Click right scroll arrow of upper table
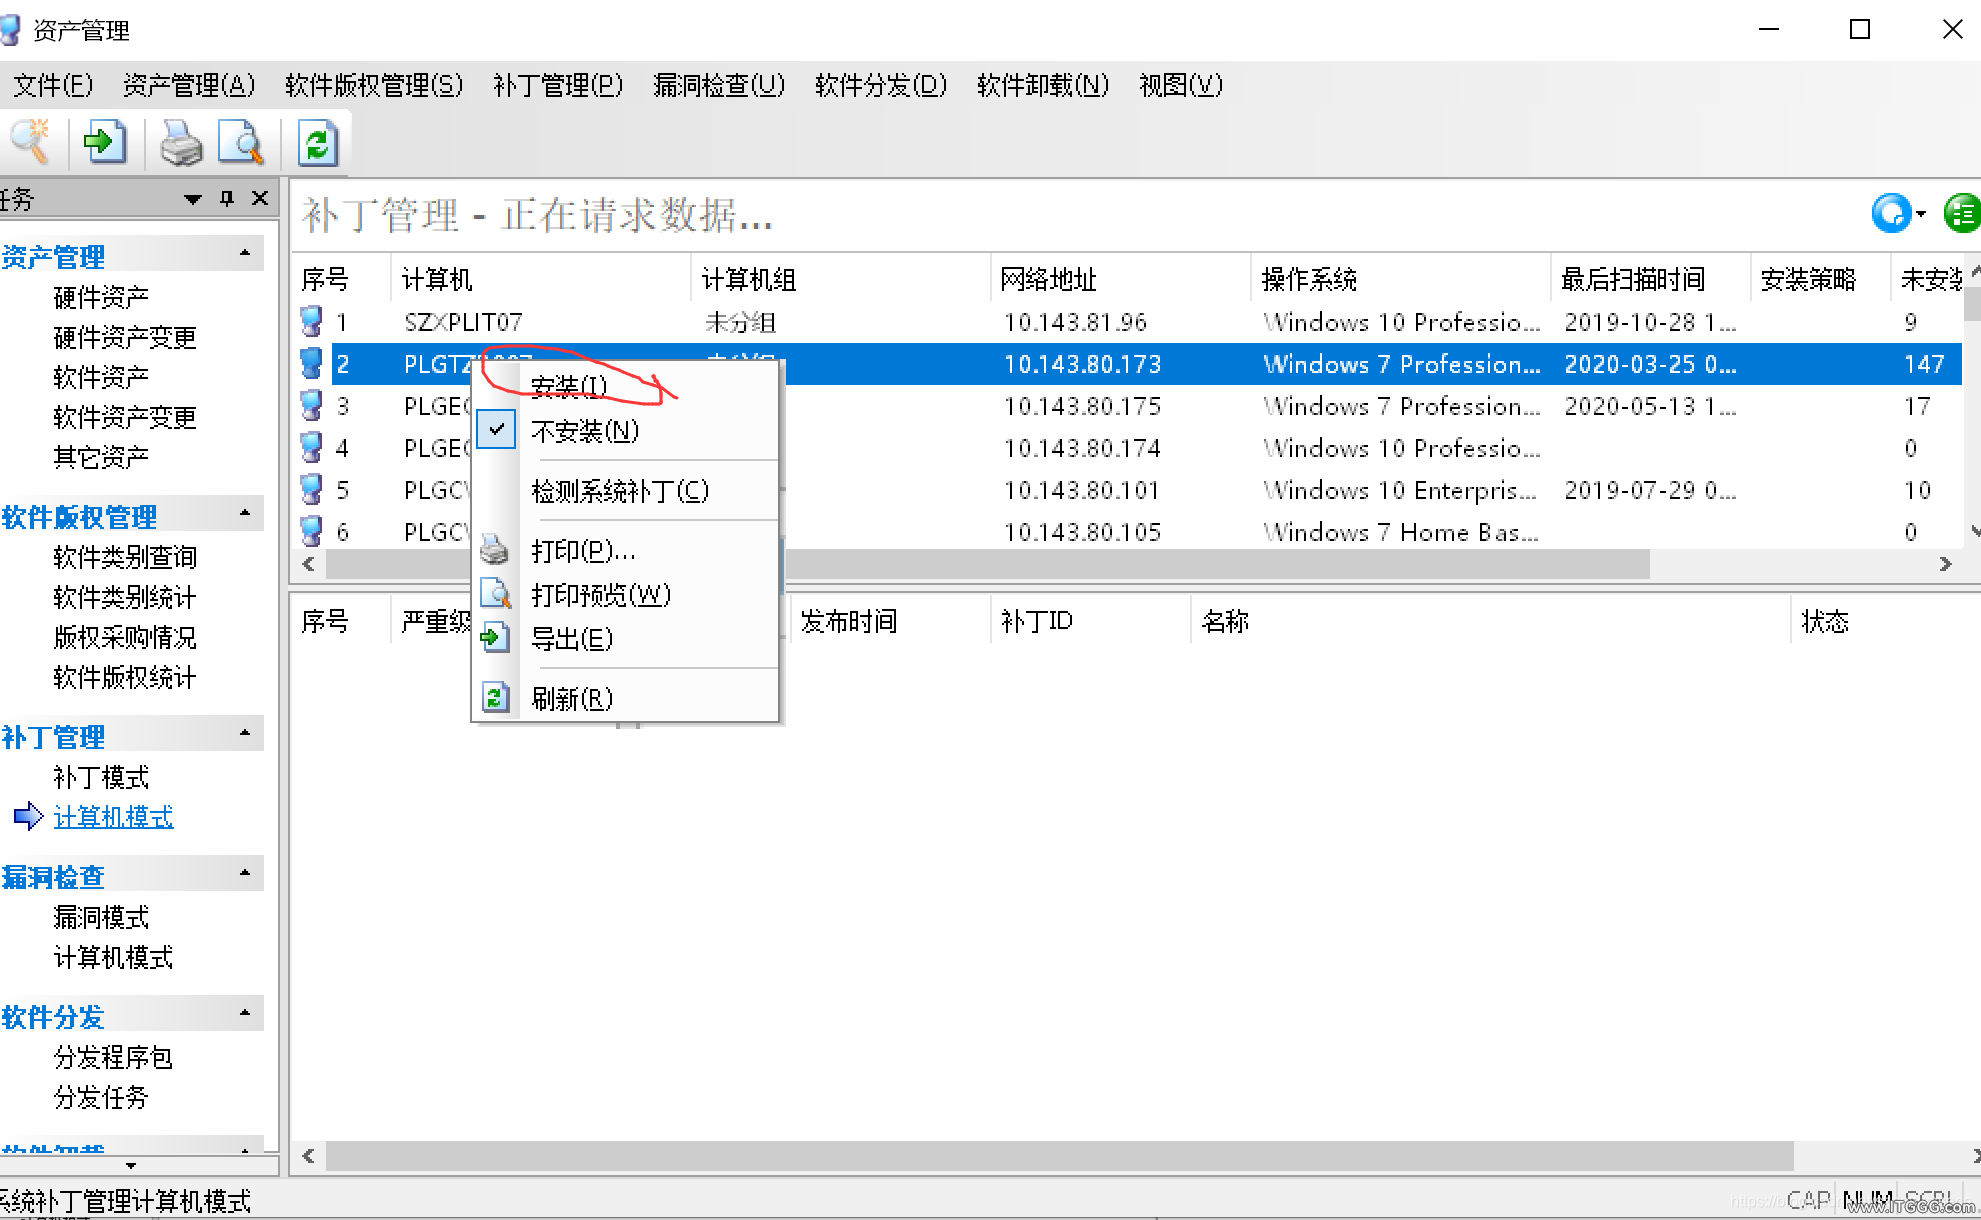The image size is (1981, 1220). (x=1945, y=564)
